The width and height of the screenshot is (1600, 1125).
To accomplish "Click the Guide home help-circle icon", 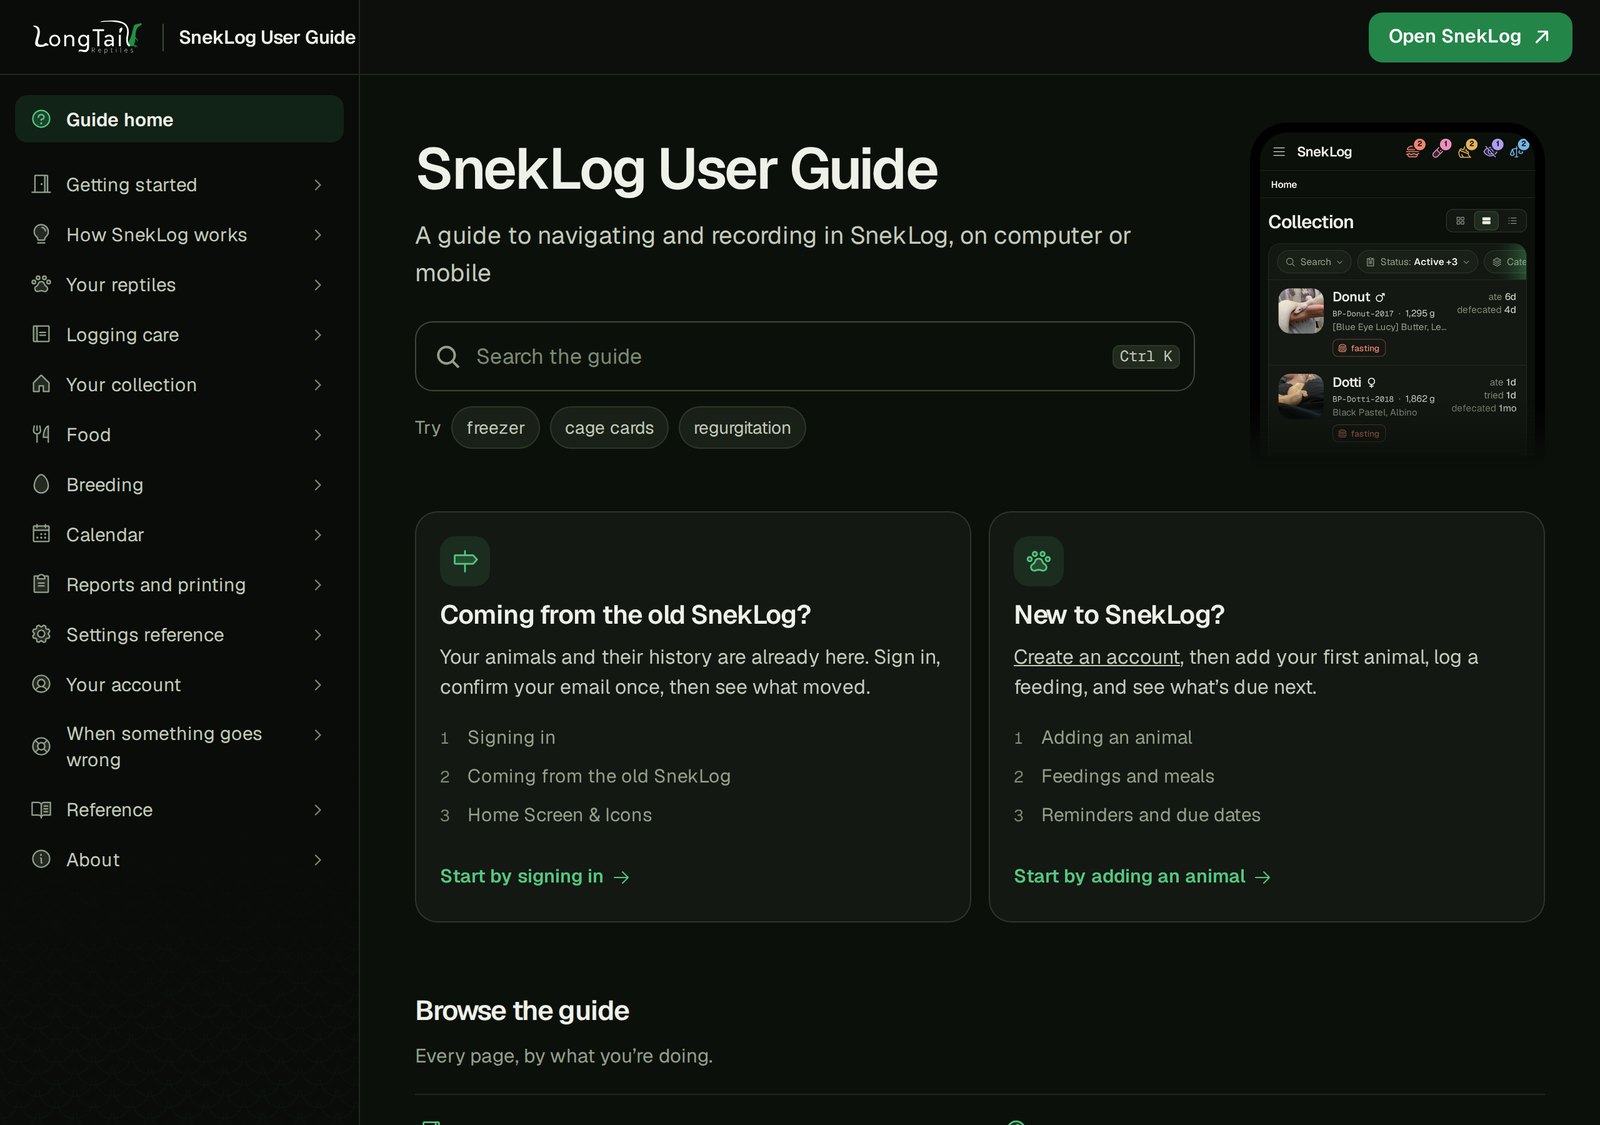I will [x=41, y=119].
